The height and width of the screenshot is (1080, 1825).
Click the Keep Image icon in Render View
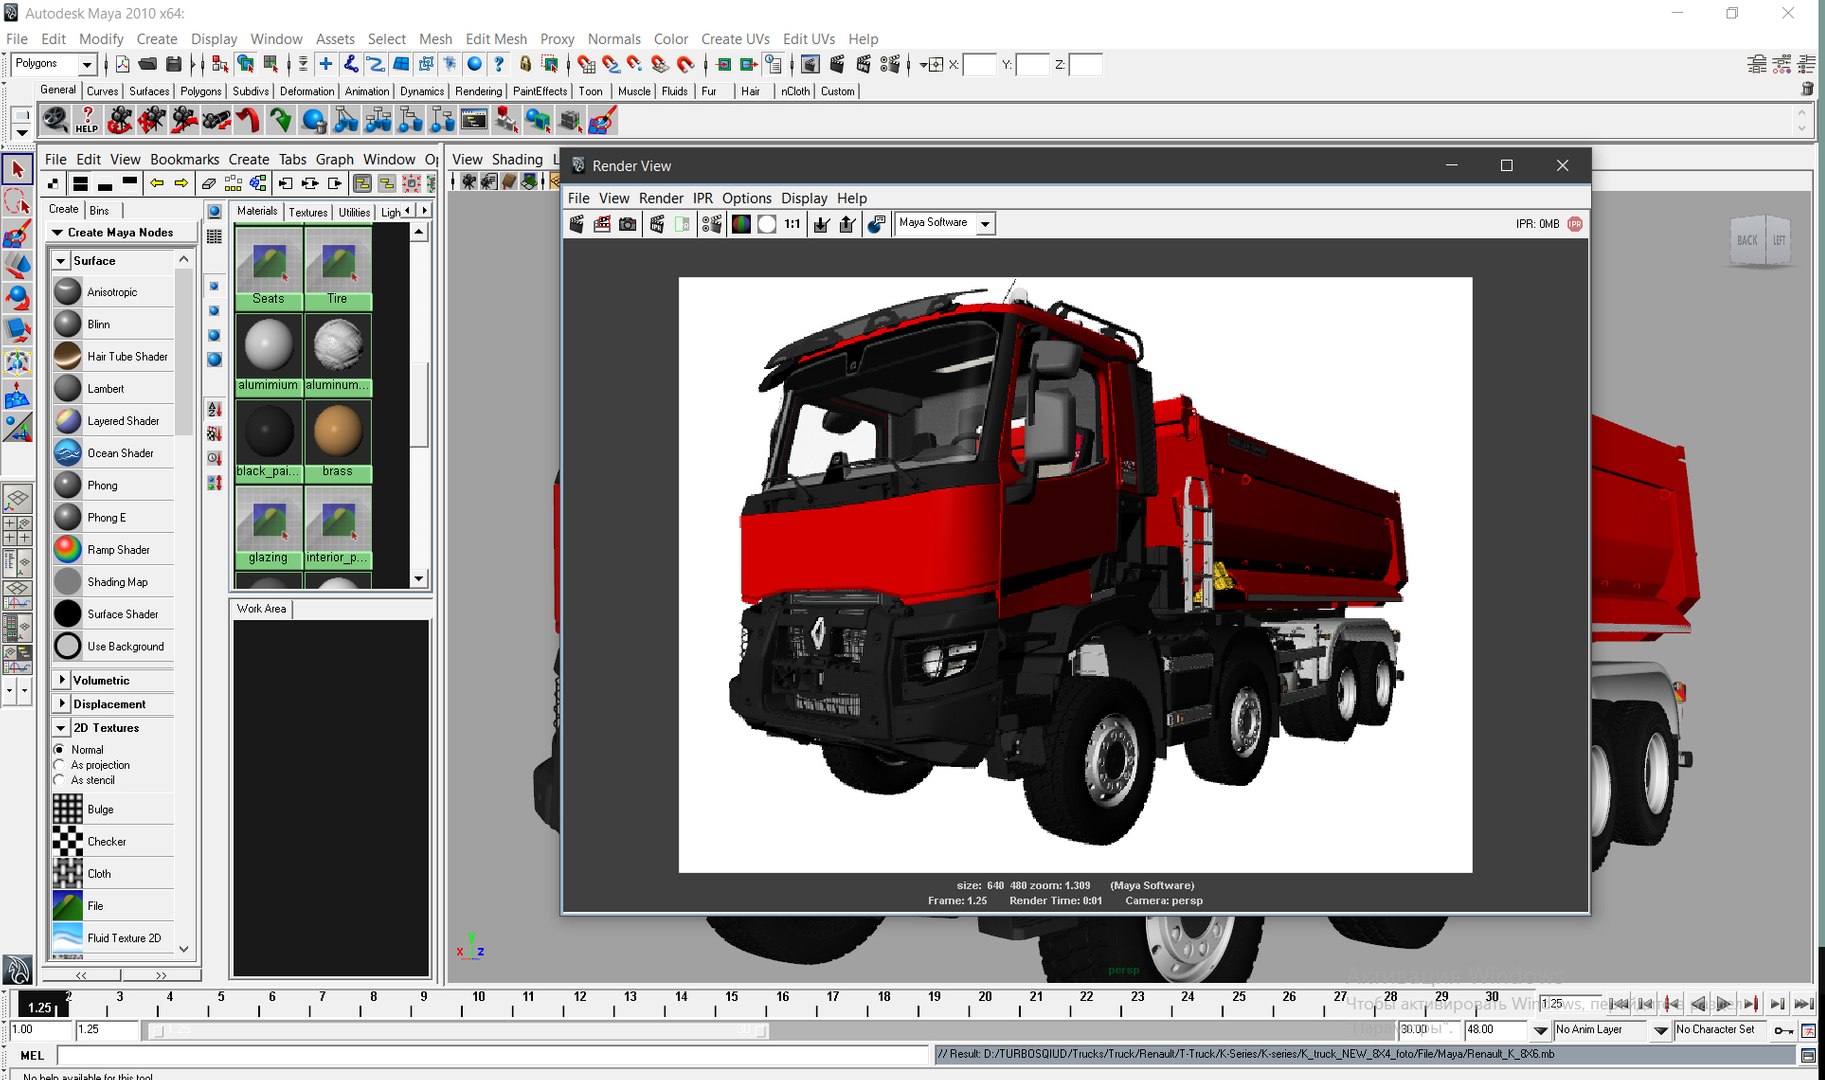pyautogui.click(x=822, y=224)
